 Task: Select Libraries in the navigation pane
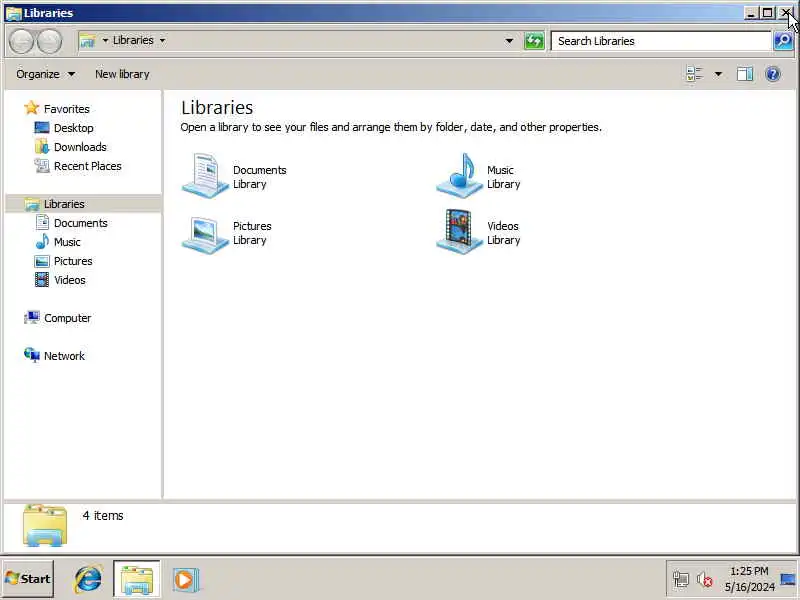tap(64, 204)
